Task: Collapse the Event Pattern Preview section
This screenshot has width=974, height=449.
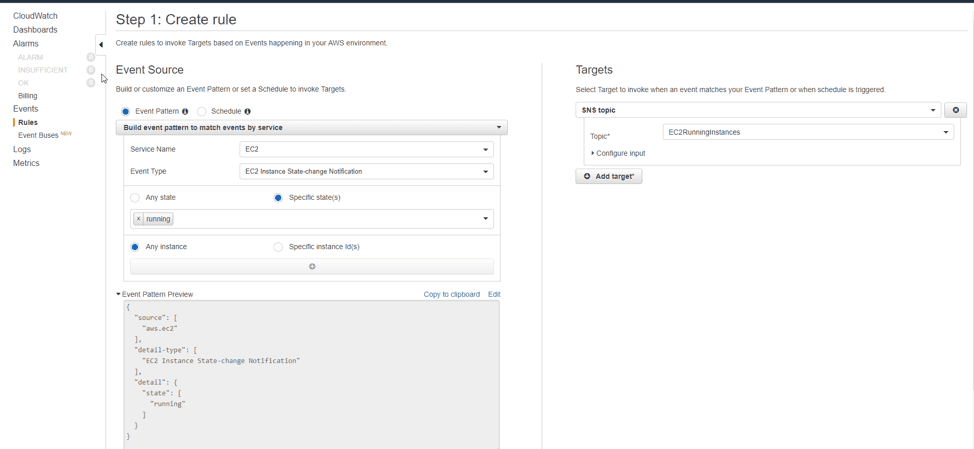Action: coord(155,294)
